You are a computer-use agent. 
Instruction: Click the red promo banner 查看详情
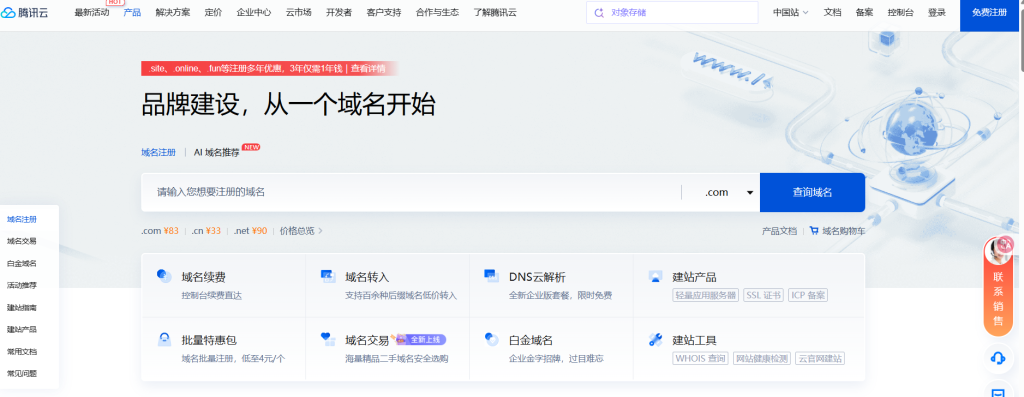coord(368,68)
